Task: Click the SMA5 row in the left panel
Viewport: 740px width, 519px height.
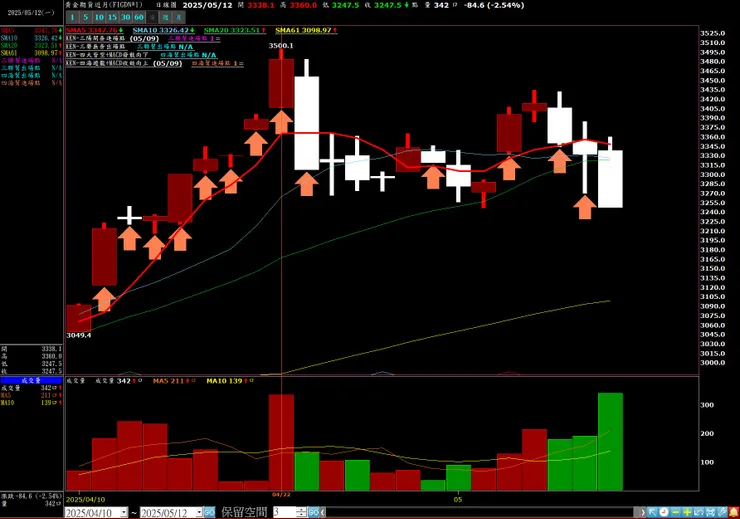Action: (x=31, y=31)
